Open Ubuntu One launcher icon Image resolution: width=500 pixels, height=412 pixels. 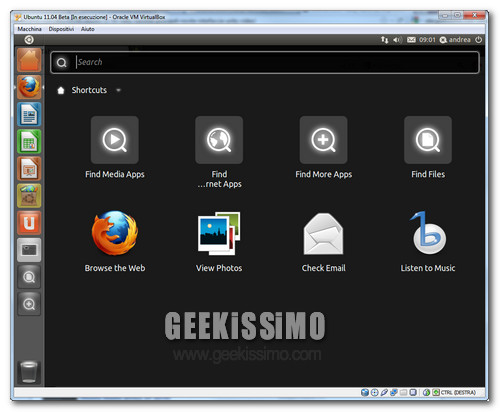29,223
